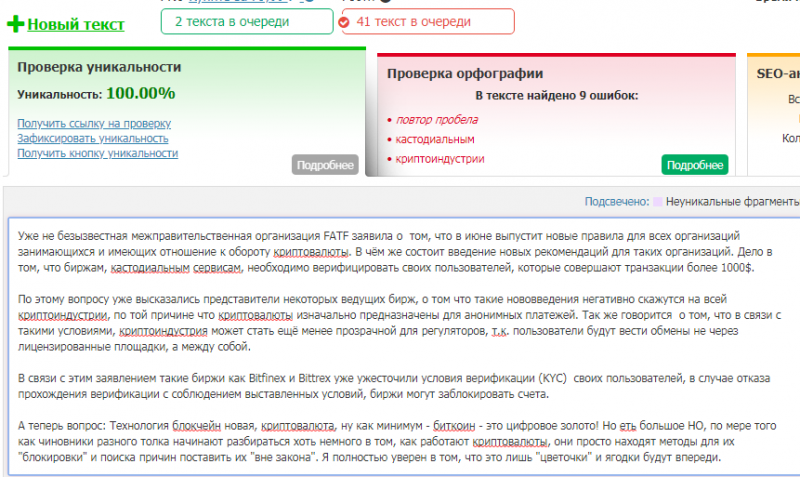Click 'В тексте найдено 9 ошибок' text
Screen dimensions: 800x477
coord(557,95)
